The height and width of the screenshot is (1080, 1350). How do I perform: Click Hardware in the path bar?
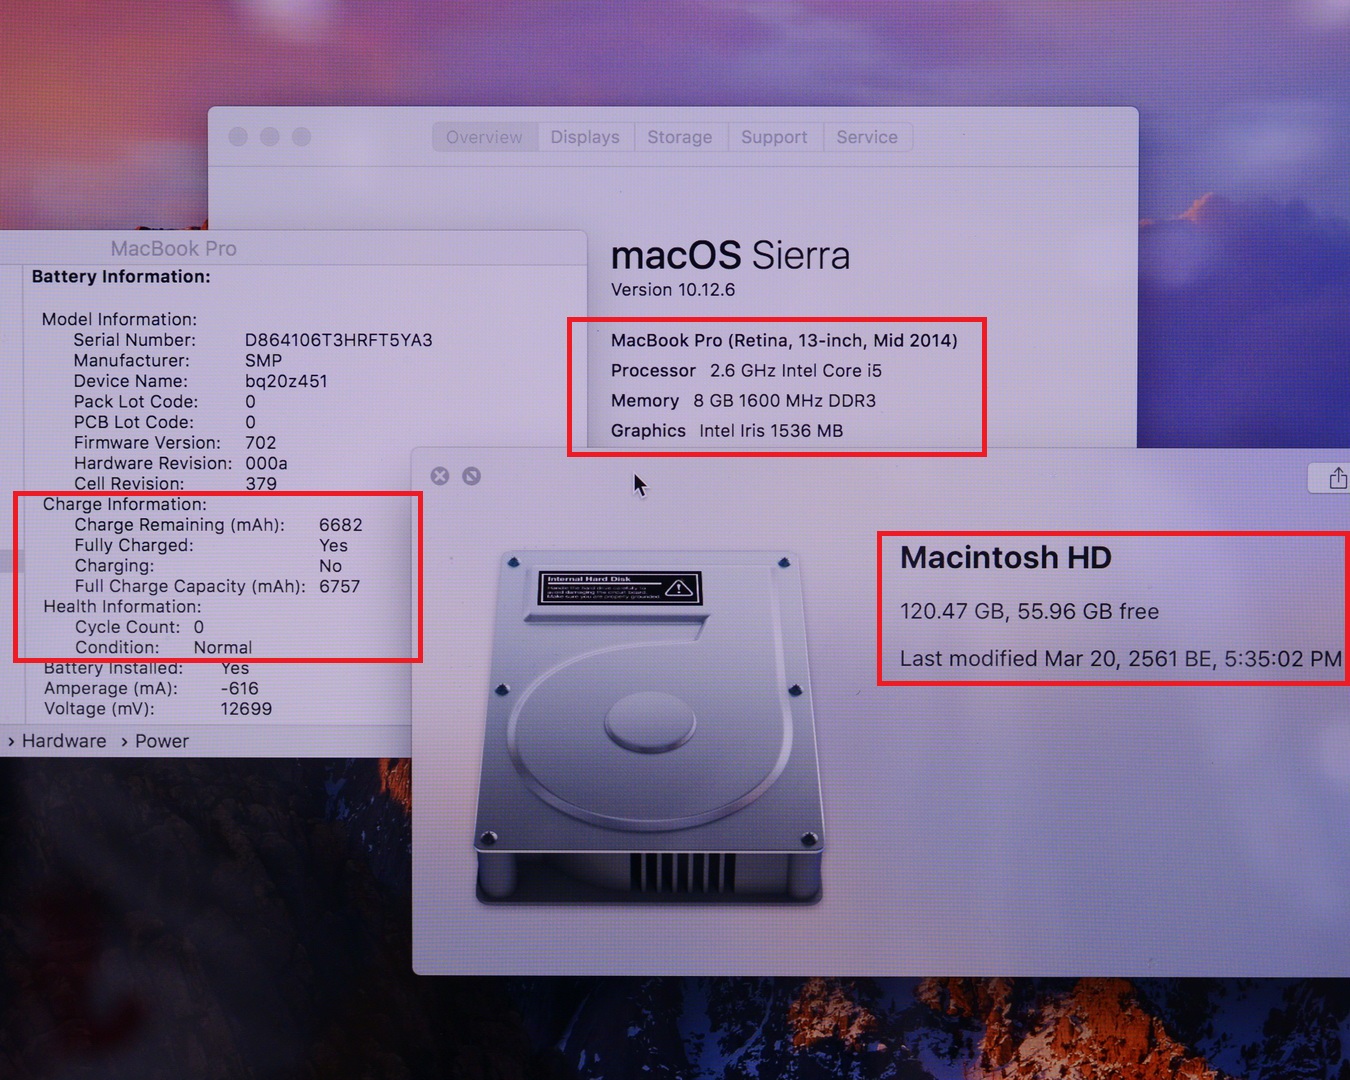(x=64, y=741)
